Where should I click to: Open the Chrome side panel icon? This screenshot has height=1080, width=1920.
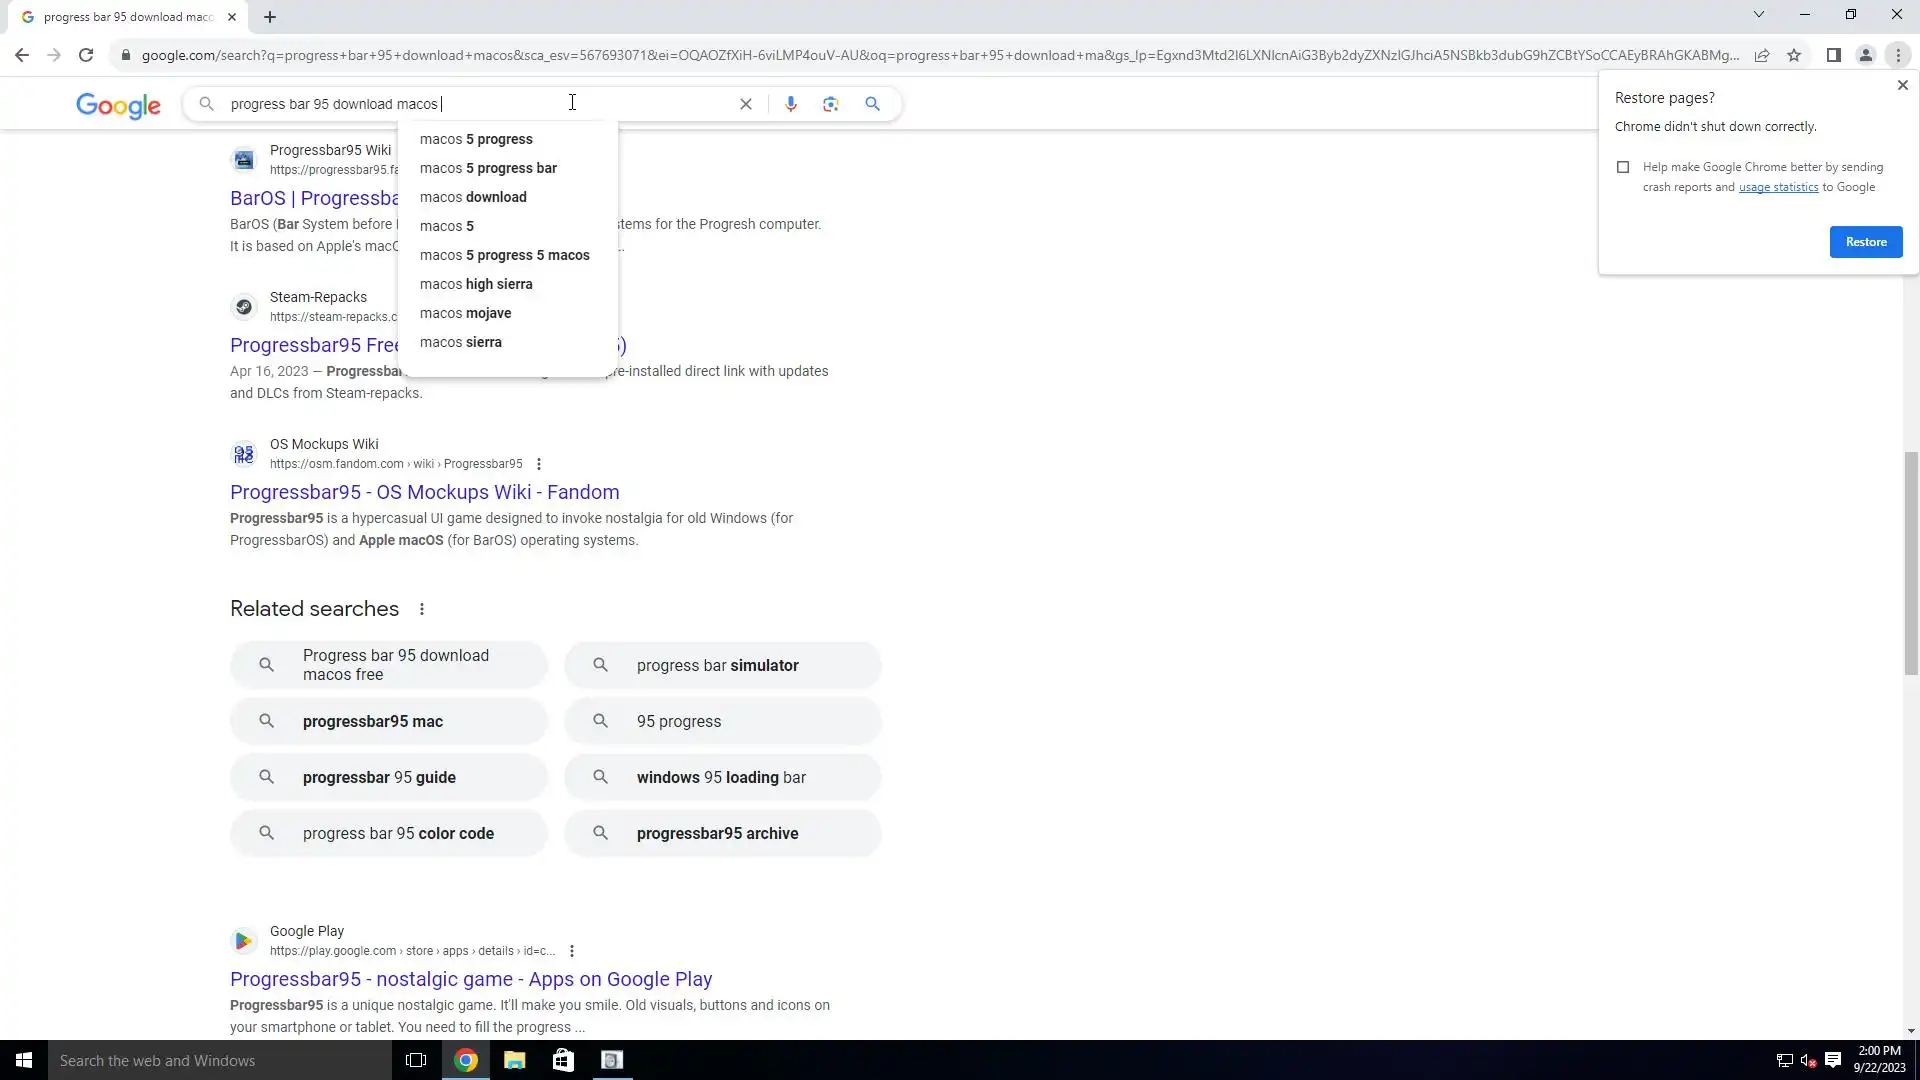(x=1833, y=56)
